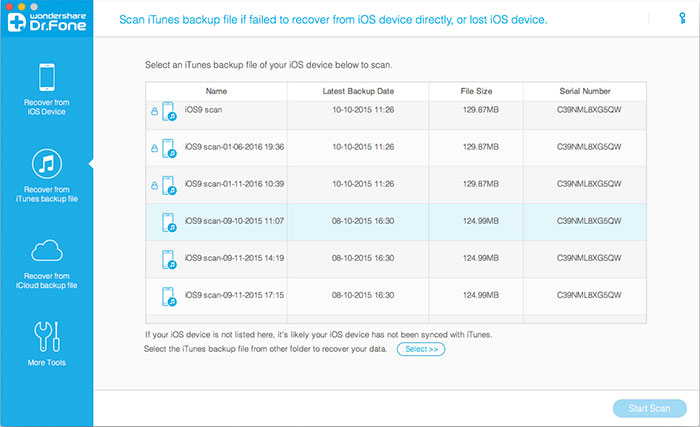The width and height of the screenshot is (700, 427).
Task: Click device icon for iOS9 scan-09-10-2015 11:07
Action: tap(169, 222)
